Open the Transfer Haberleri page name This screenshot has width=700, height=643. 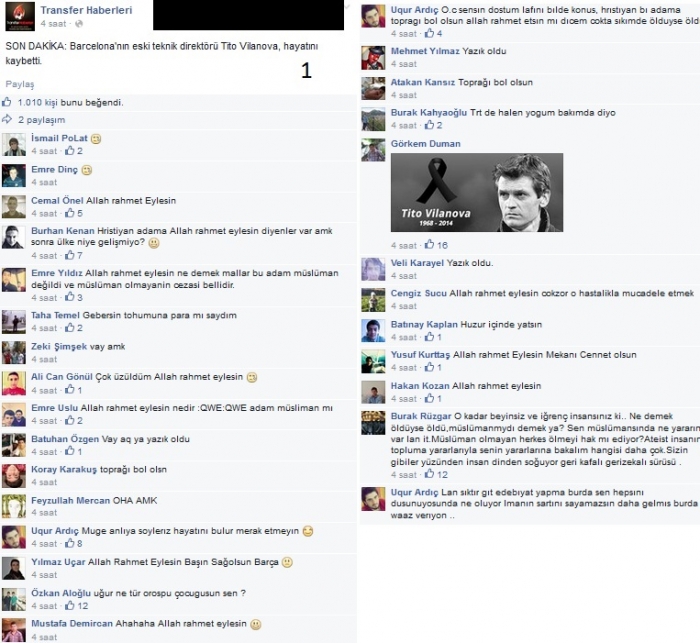click(x=86, y=10)
